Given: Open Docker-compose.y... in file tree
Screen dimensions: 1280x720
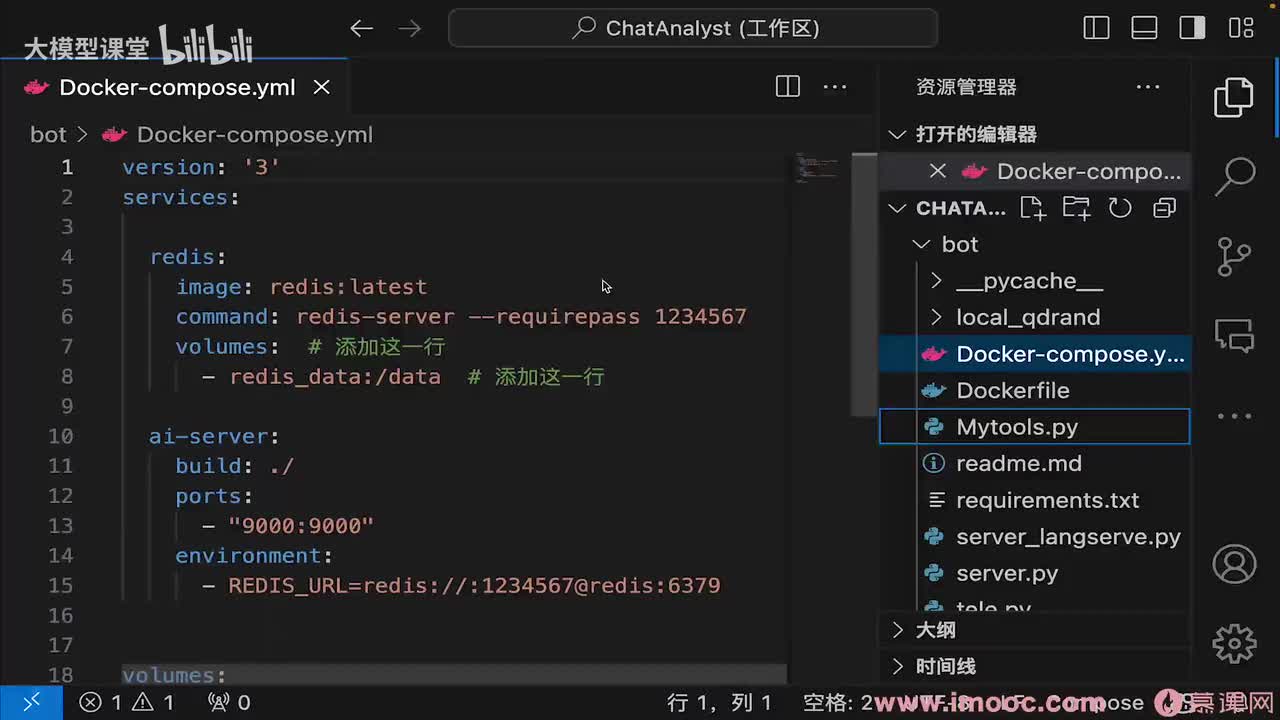Looking at the screenshot, I should (1035, 354).
